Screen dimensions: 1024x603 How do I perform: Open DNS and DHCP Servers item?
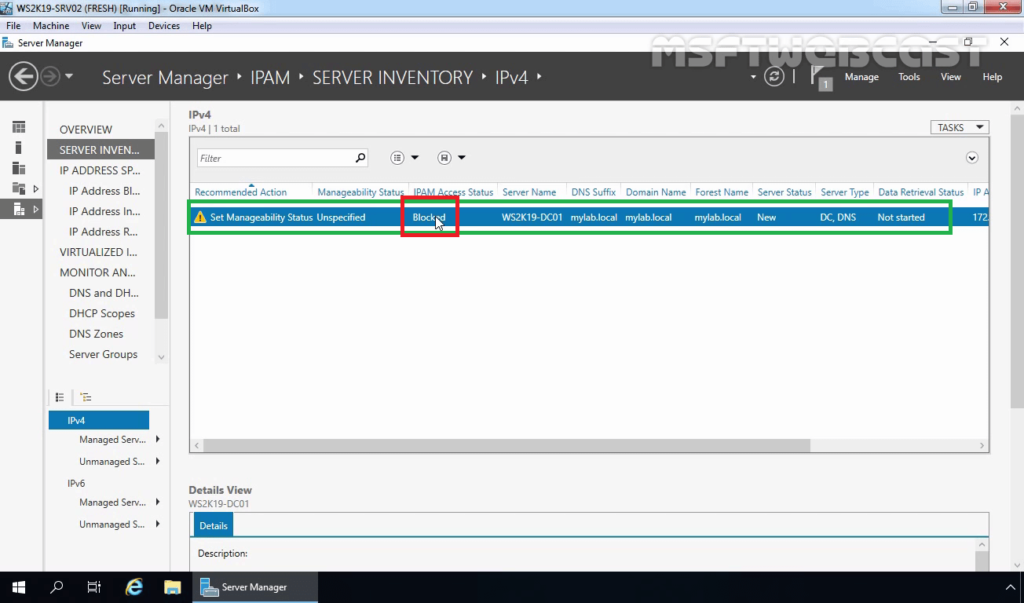103,293
